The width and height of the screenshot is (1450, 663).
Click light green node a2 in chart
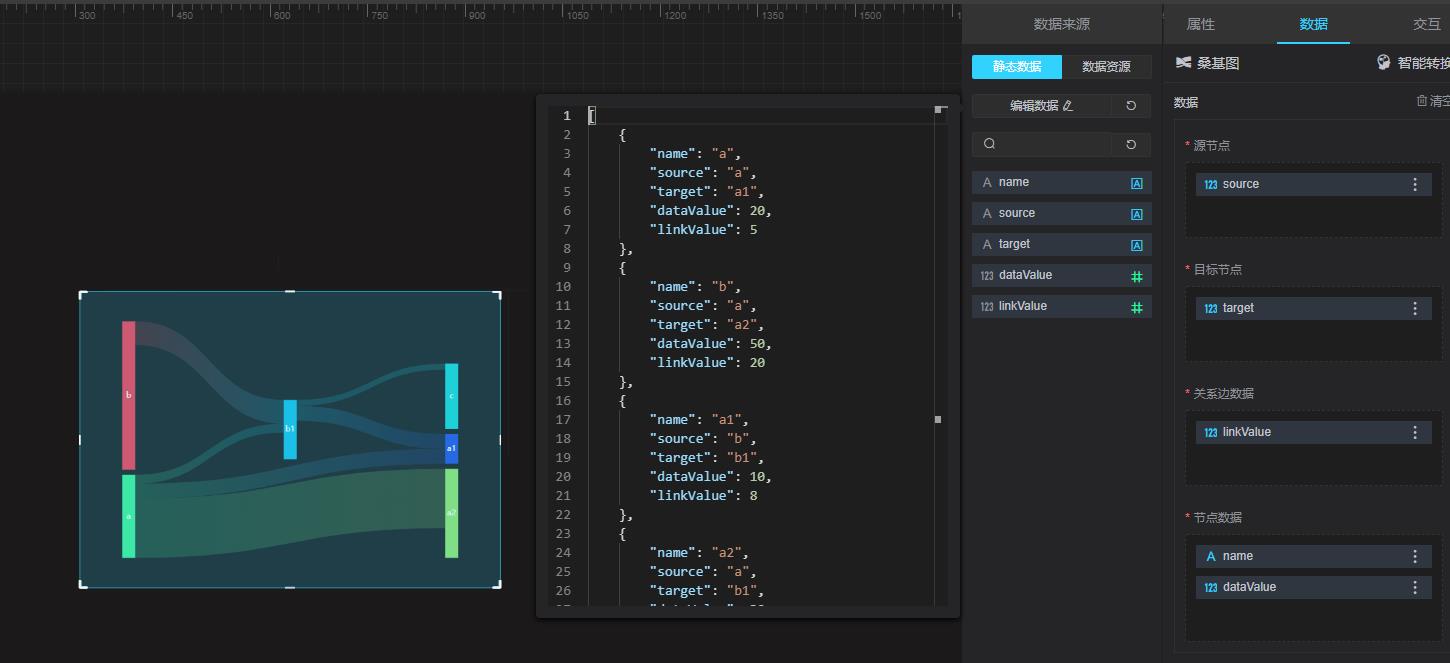[x=451, y=513]
